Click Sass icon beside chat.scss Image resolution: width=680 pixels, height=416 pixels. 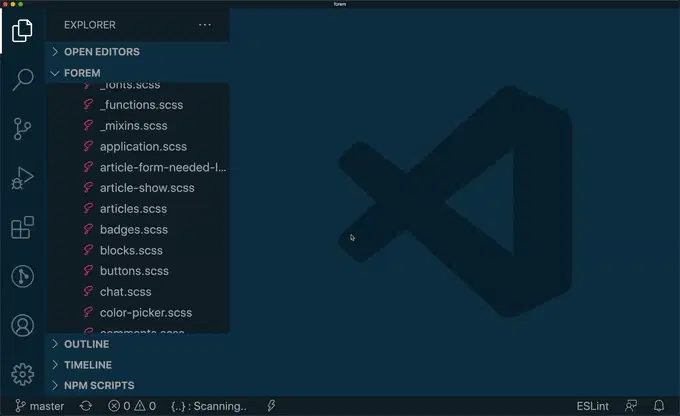(x=88, y=291)
